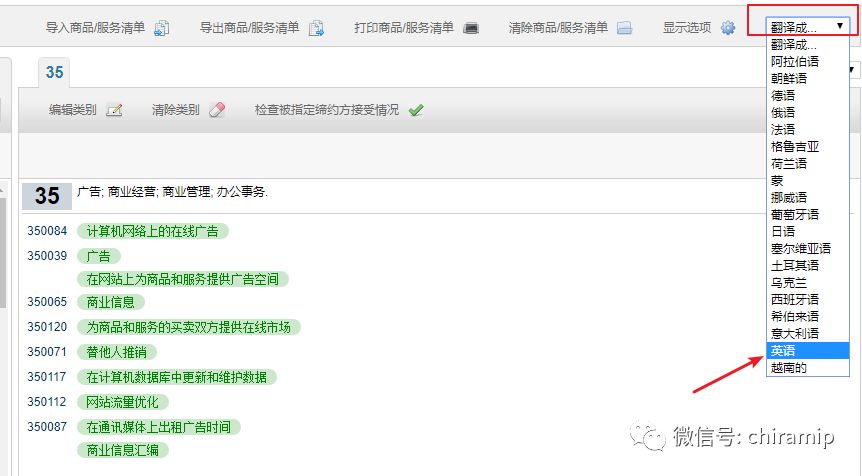Select 格鲁吉亚 in translate list

tap(807, 147)
